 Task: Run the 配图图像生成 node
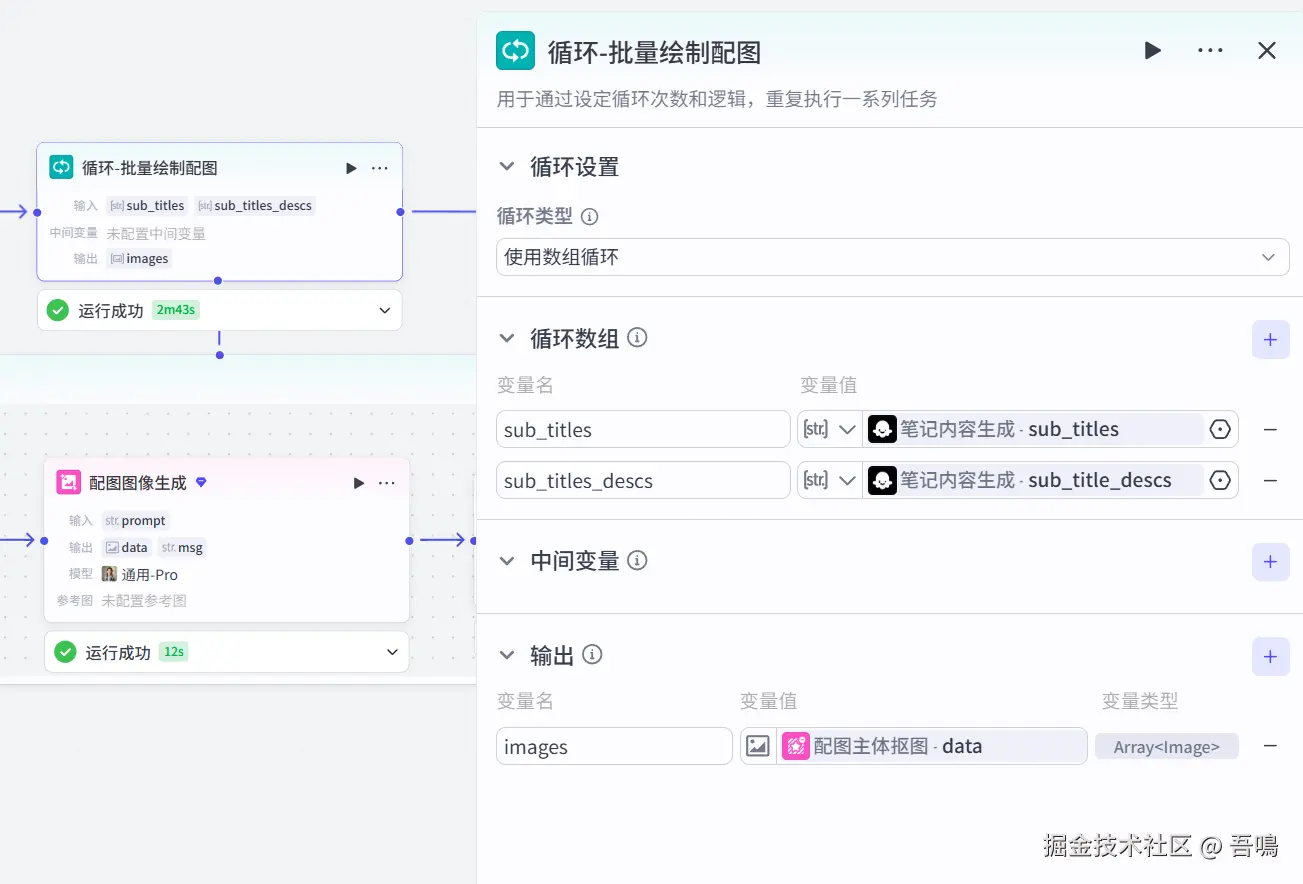click(359, 483)
